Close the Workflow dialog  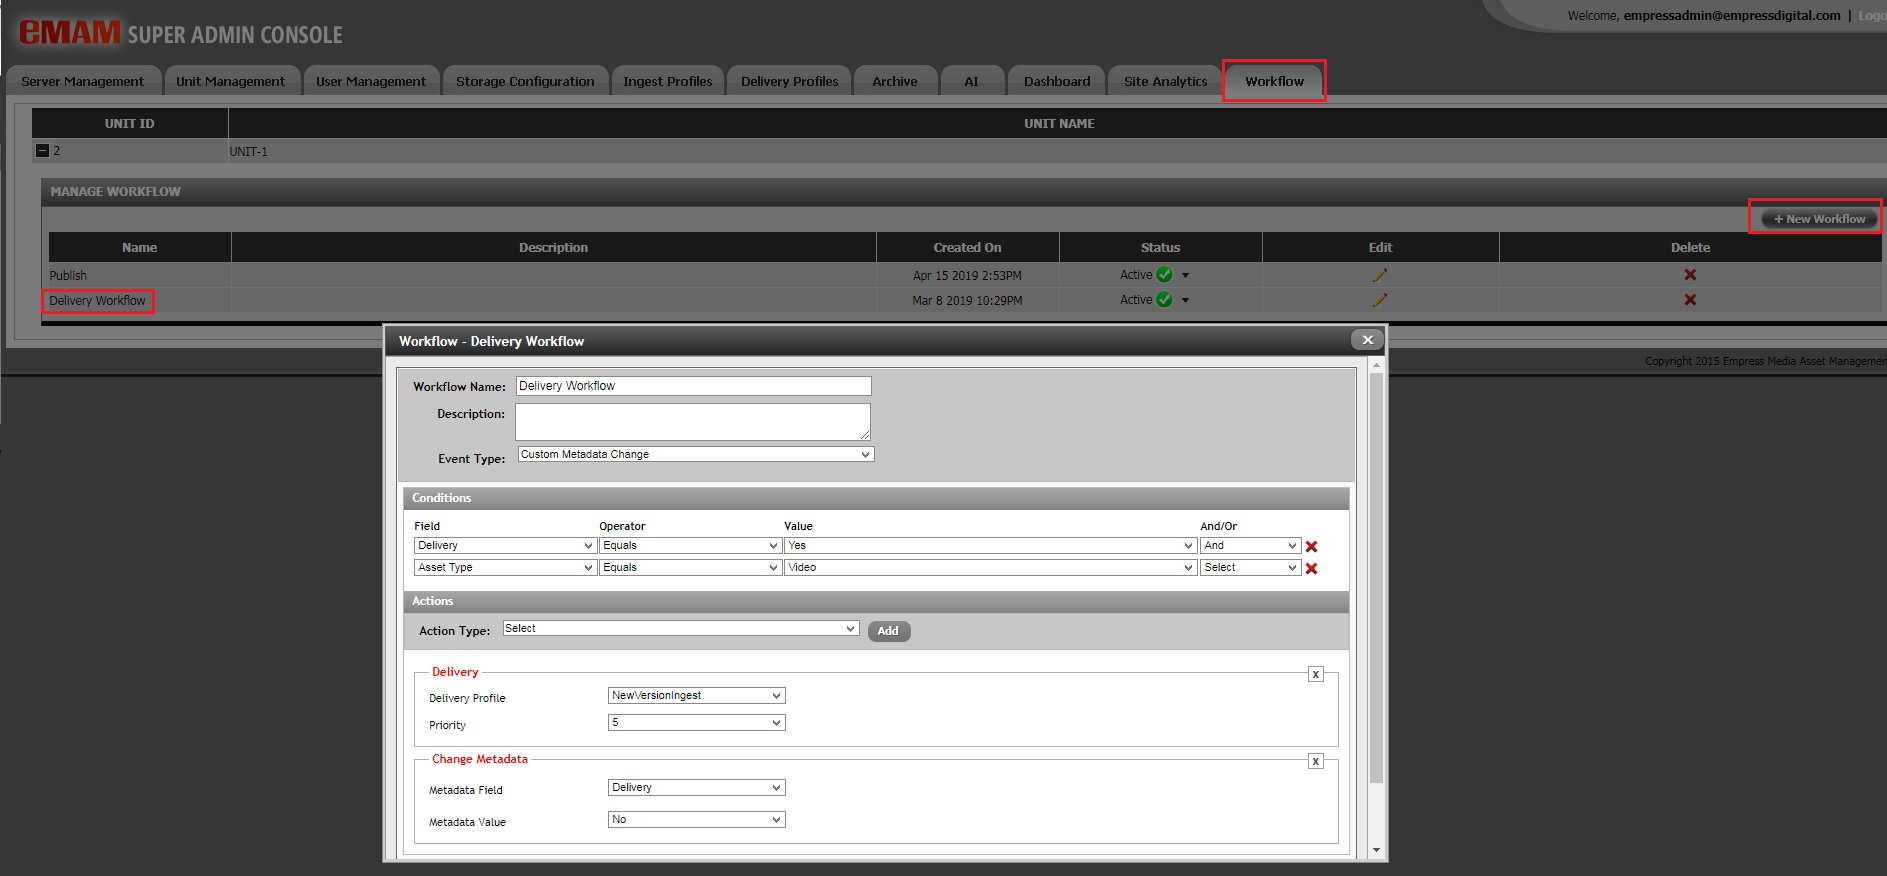point(1367,340)
